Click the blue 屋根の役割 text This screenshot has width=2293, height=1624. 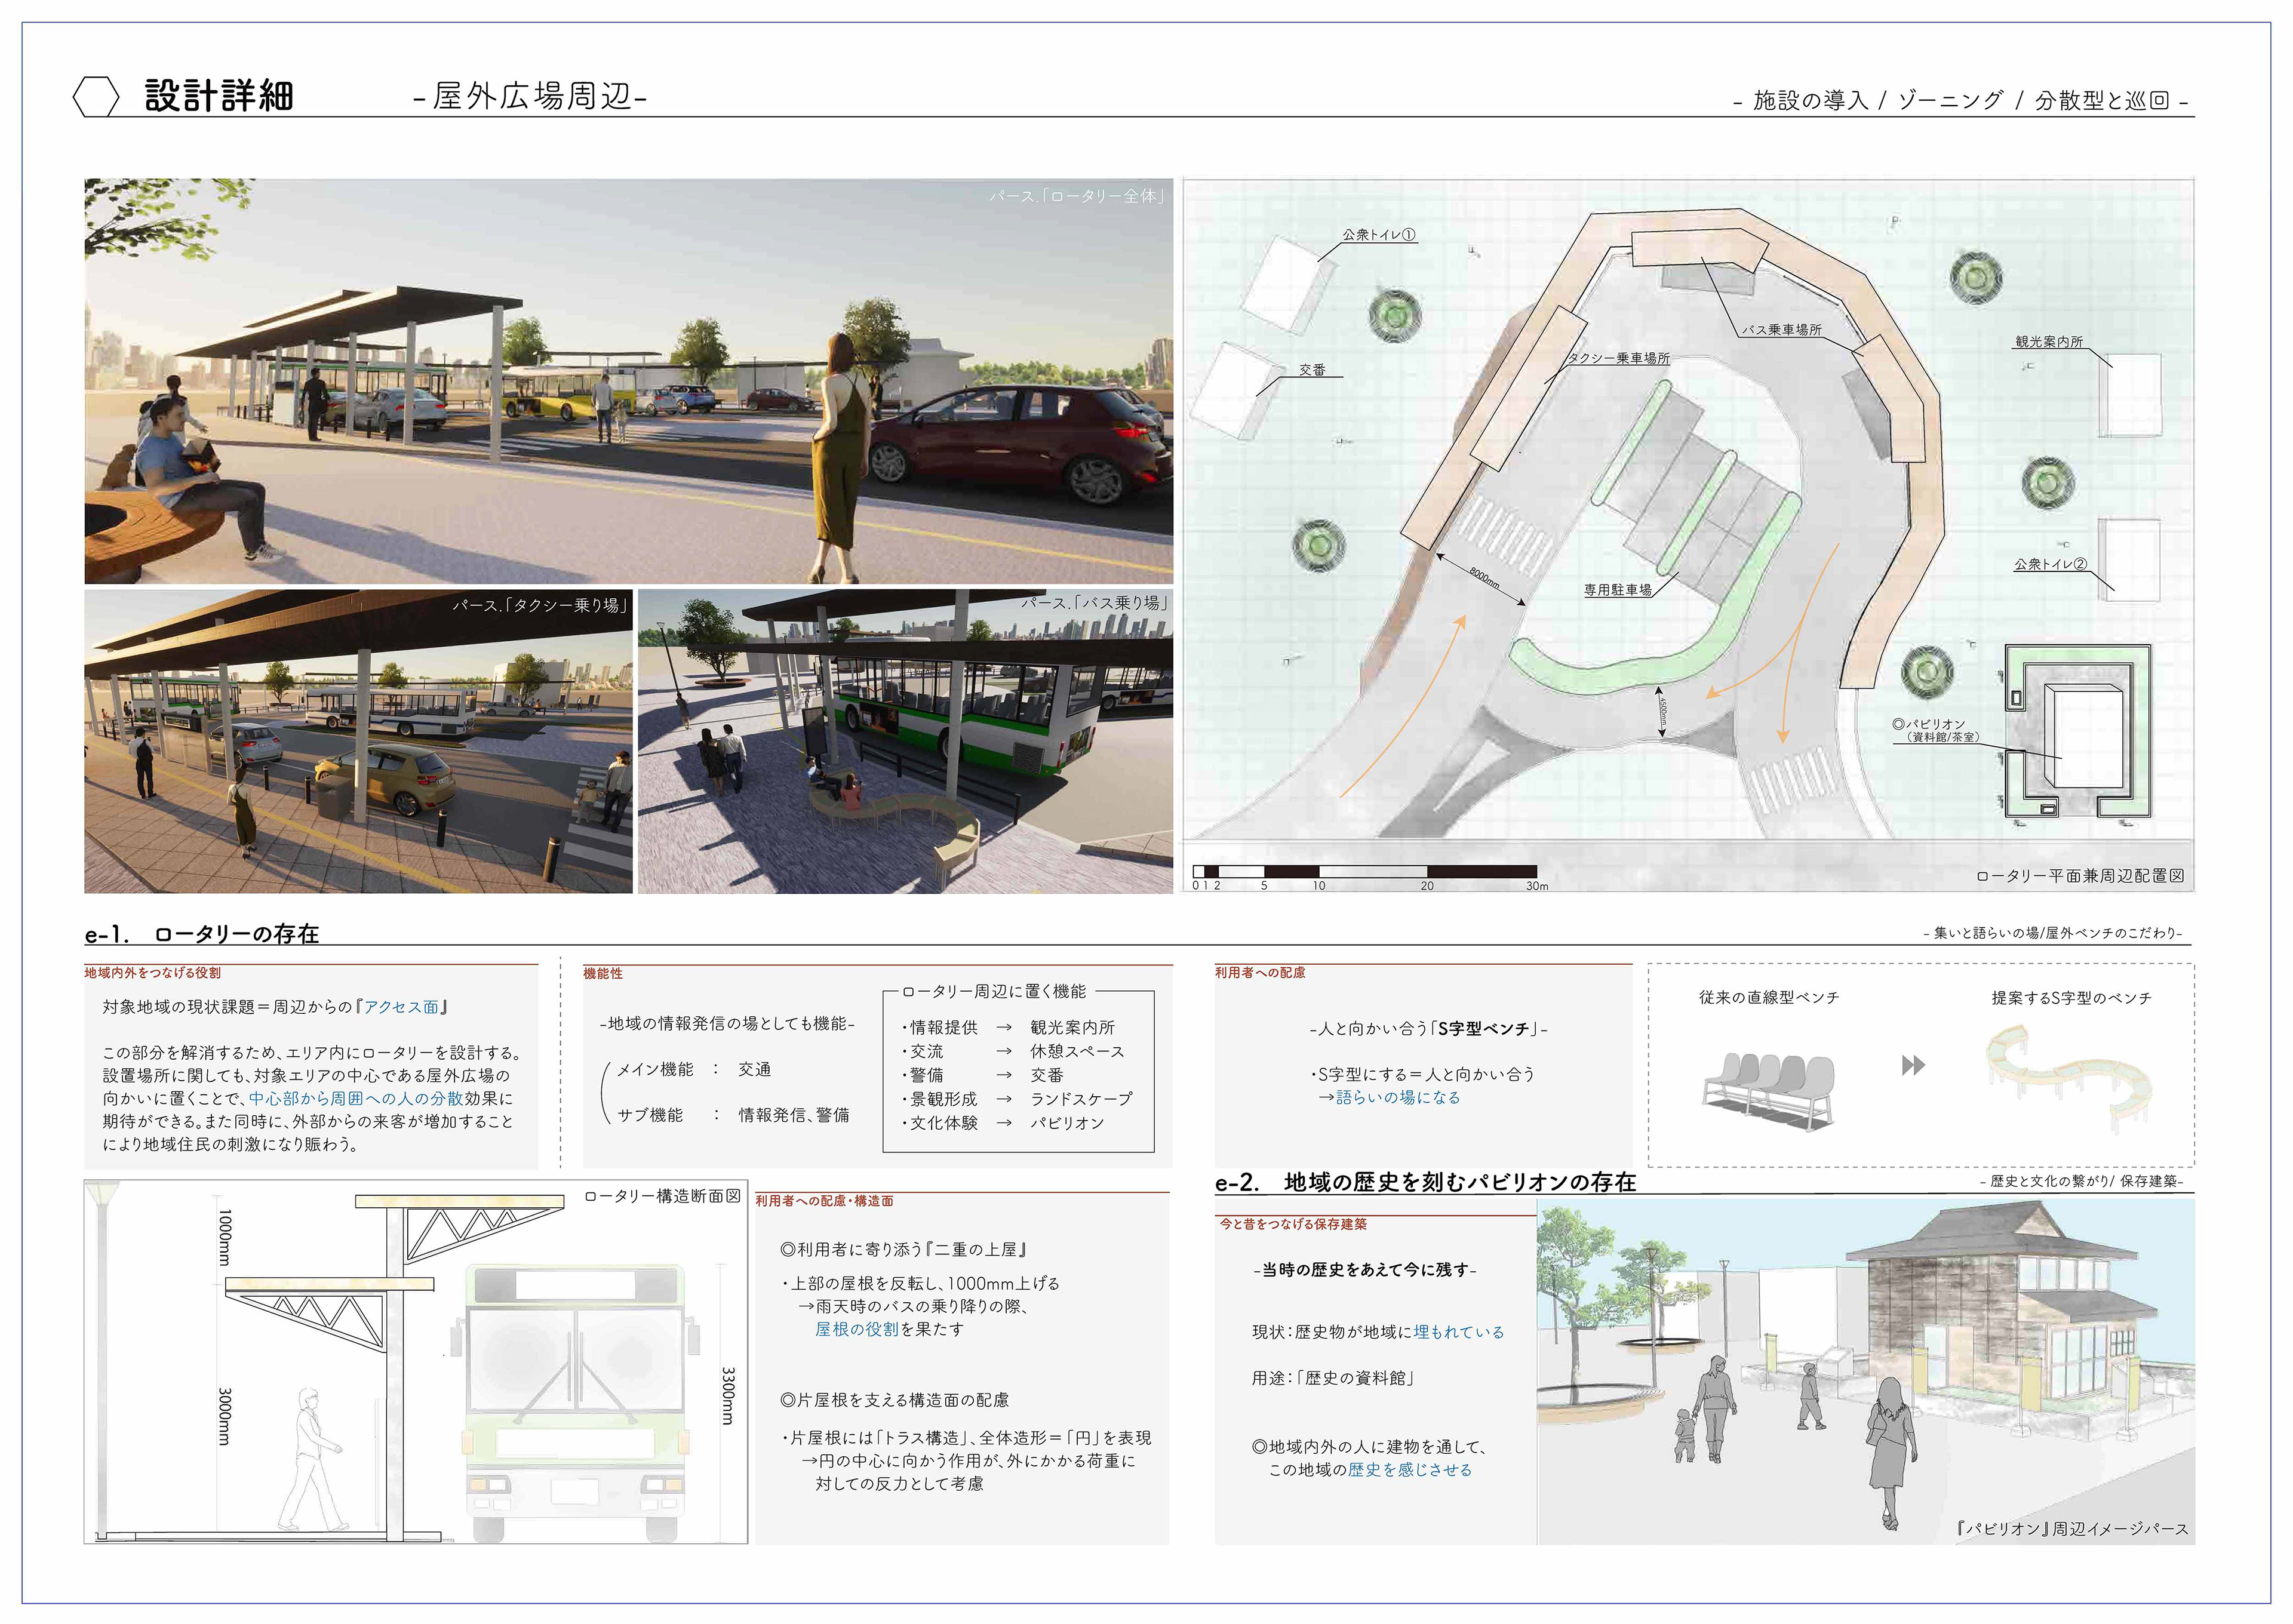pyautogui.click(x=857, y=1329)
